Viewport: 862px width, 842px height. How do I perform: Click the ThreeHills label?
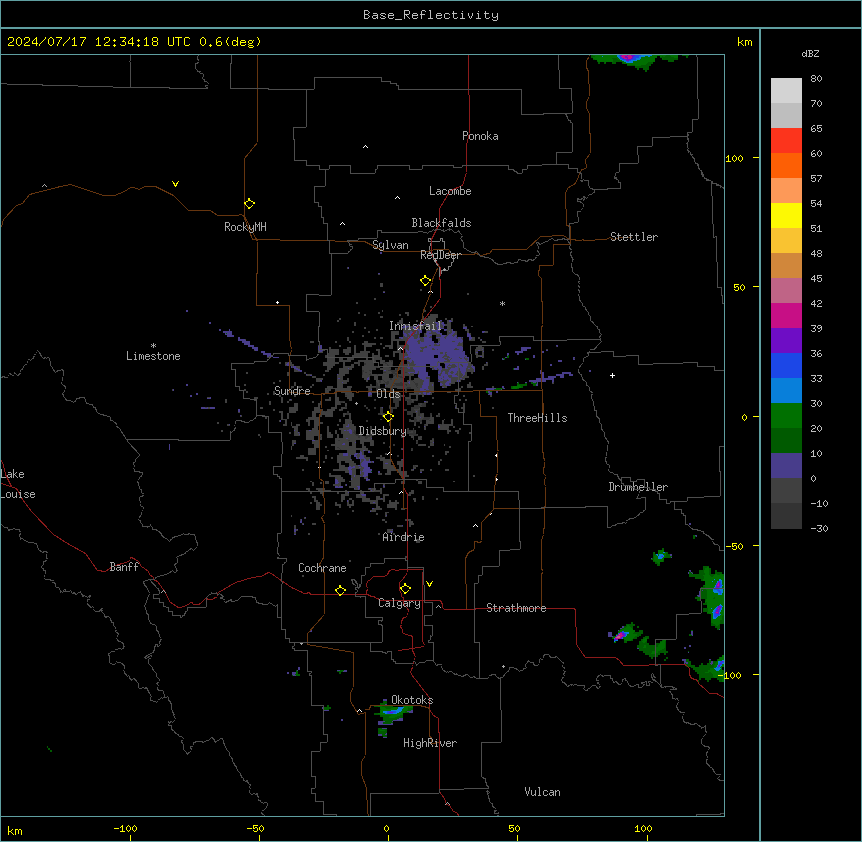(538, 418)
